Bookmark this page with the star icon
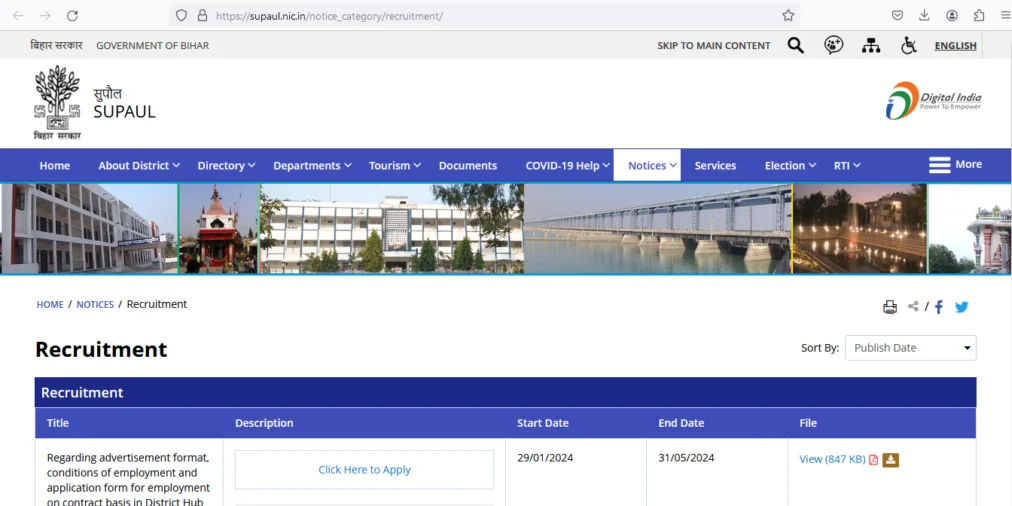1012x506 pixels. [788, 15]
